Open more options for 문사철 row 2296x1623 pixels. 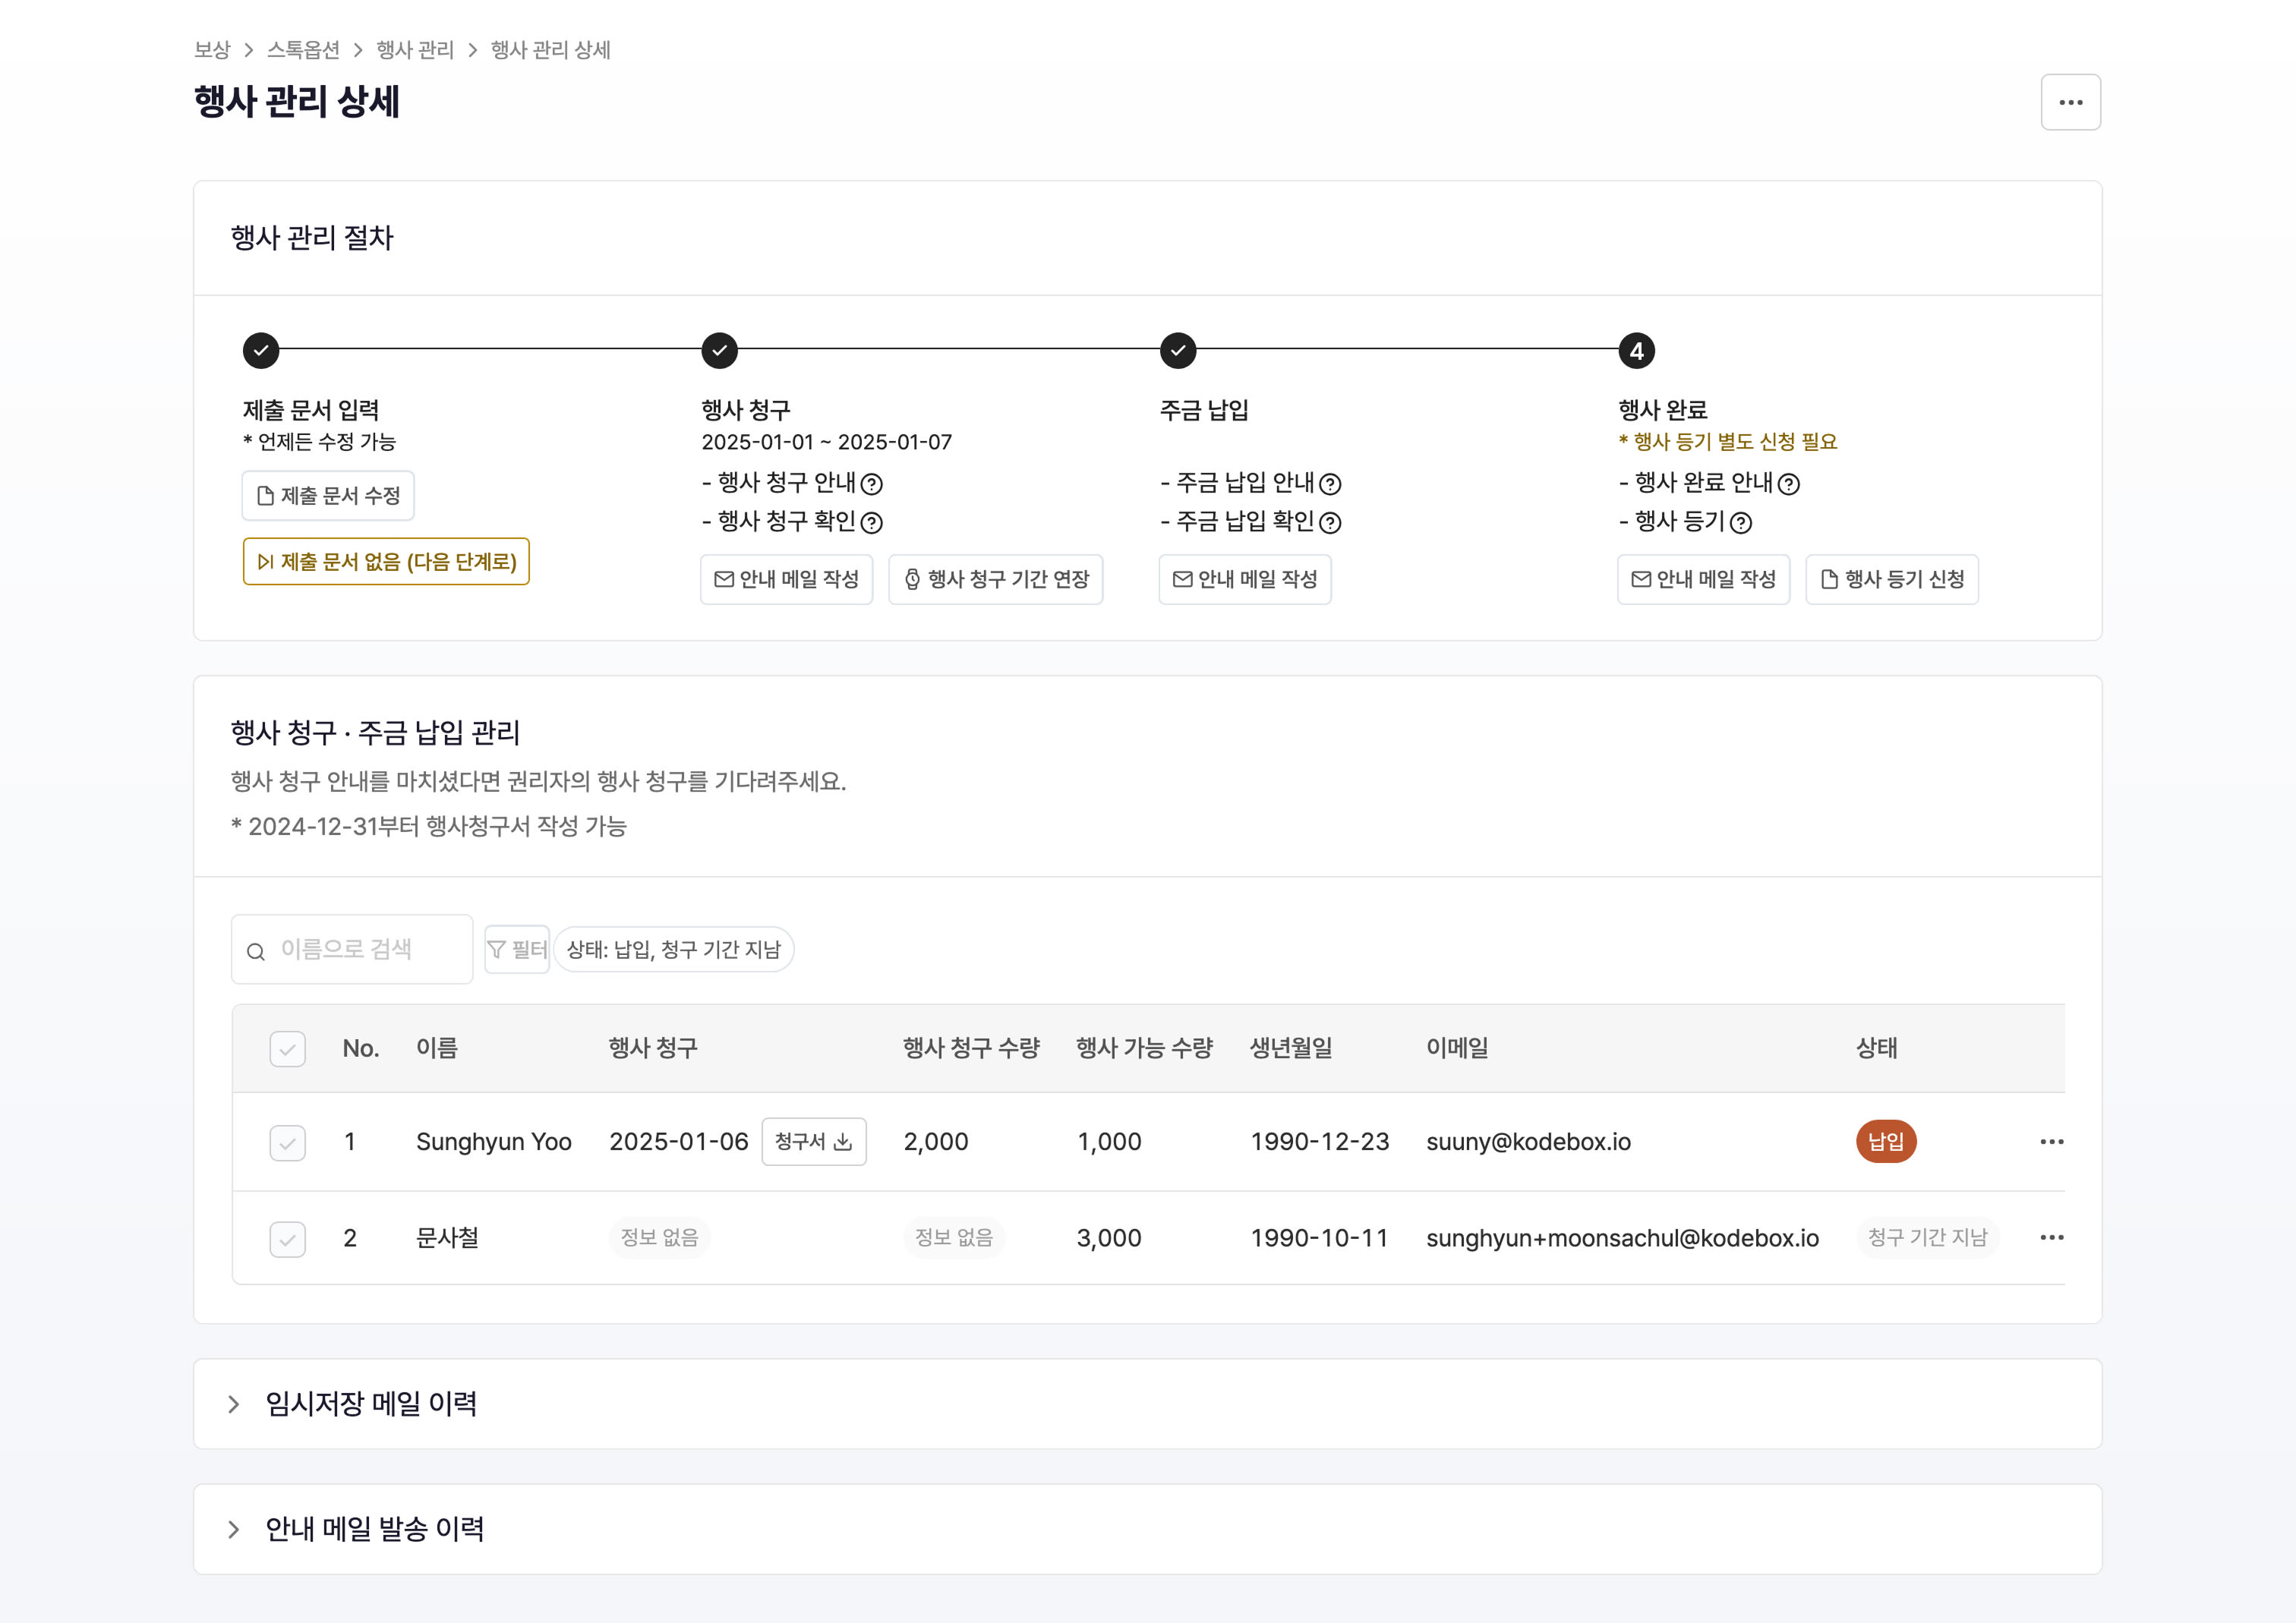coord(2051,1238)
